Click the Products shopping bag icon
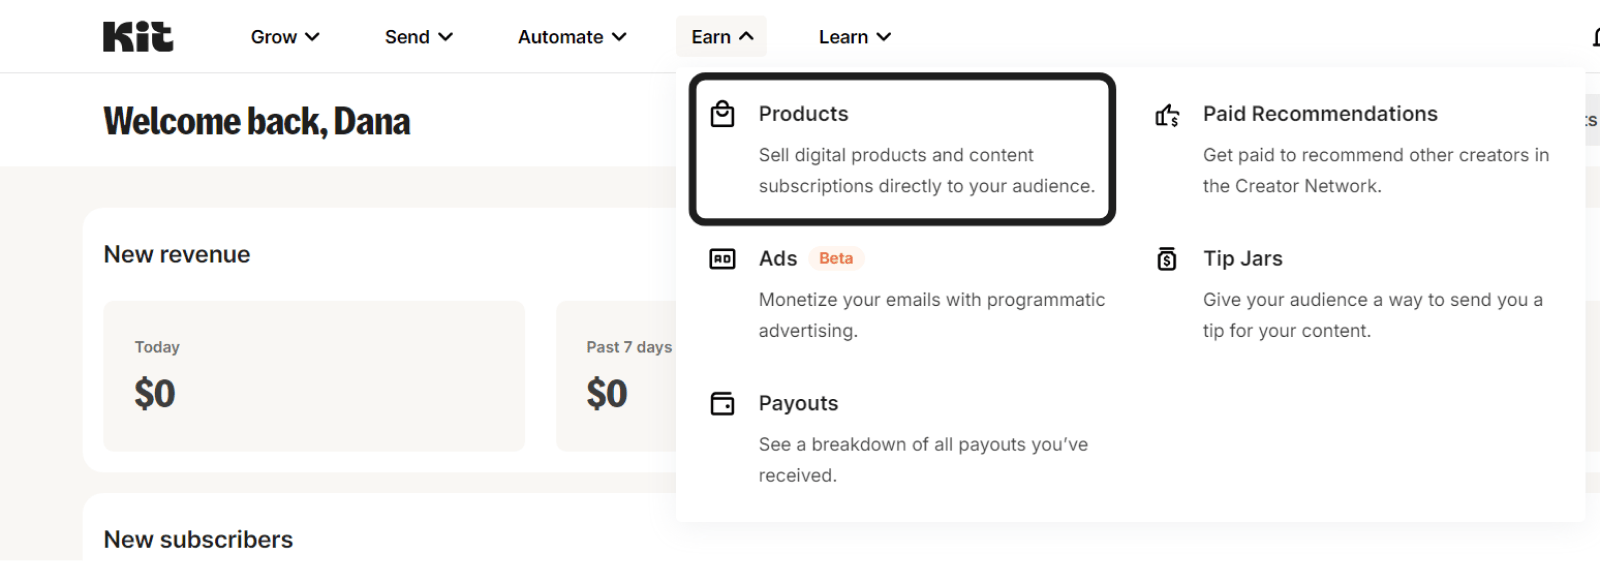 [x=722, y=114]
